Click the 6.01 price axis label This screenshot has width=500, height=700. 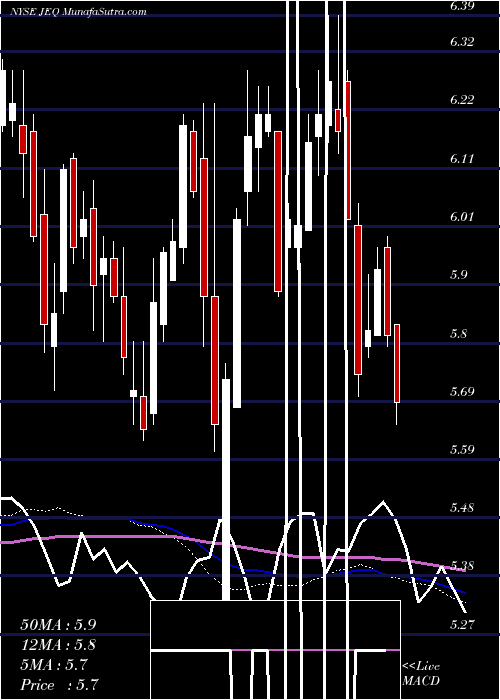460,217
